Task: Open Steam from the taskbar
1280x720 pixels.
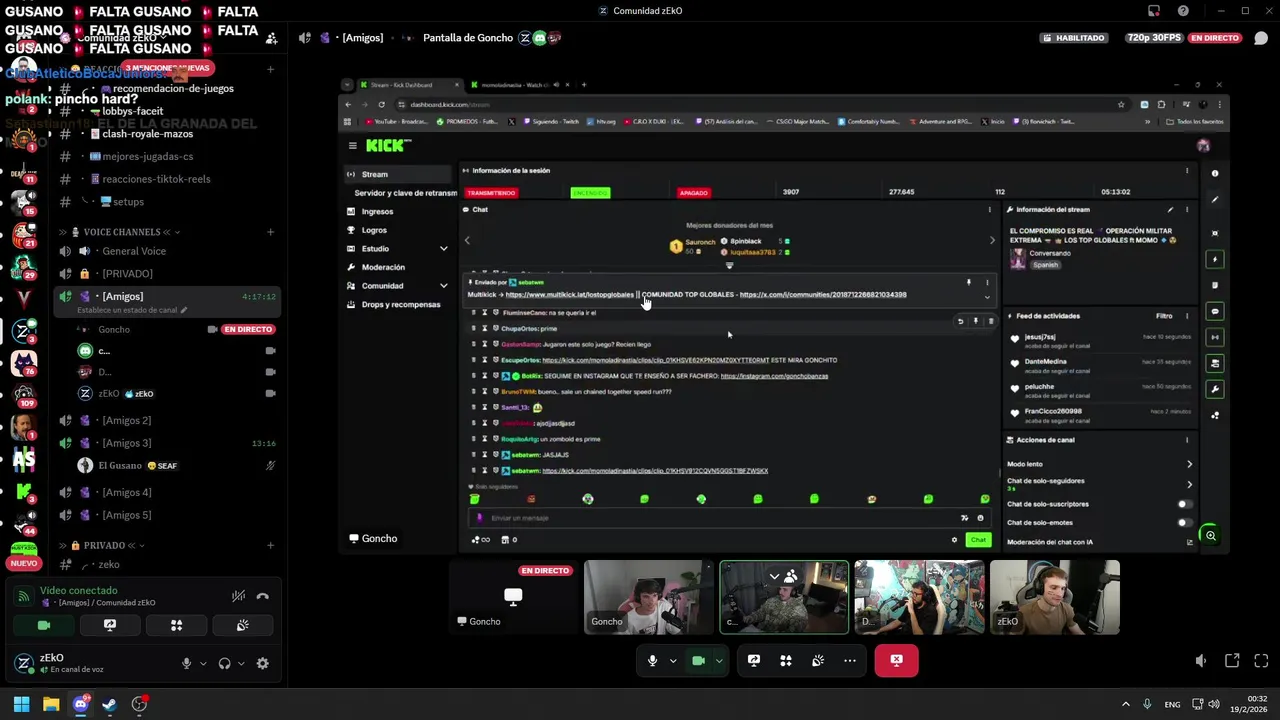Action: coord(109,704)
